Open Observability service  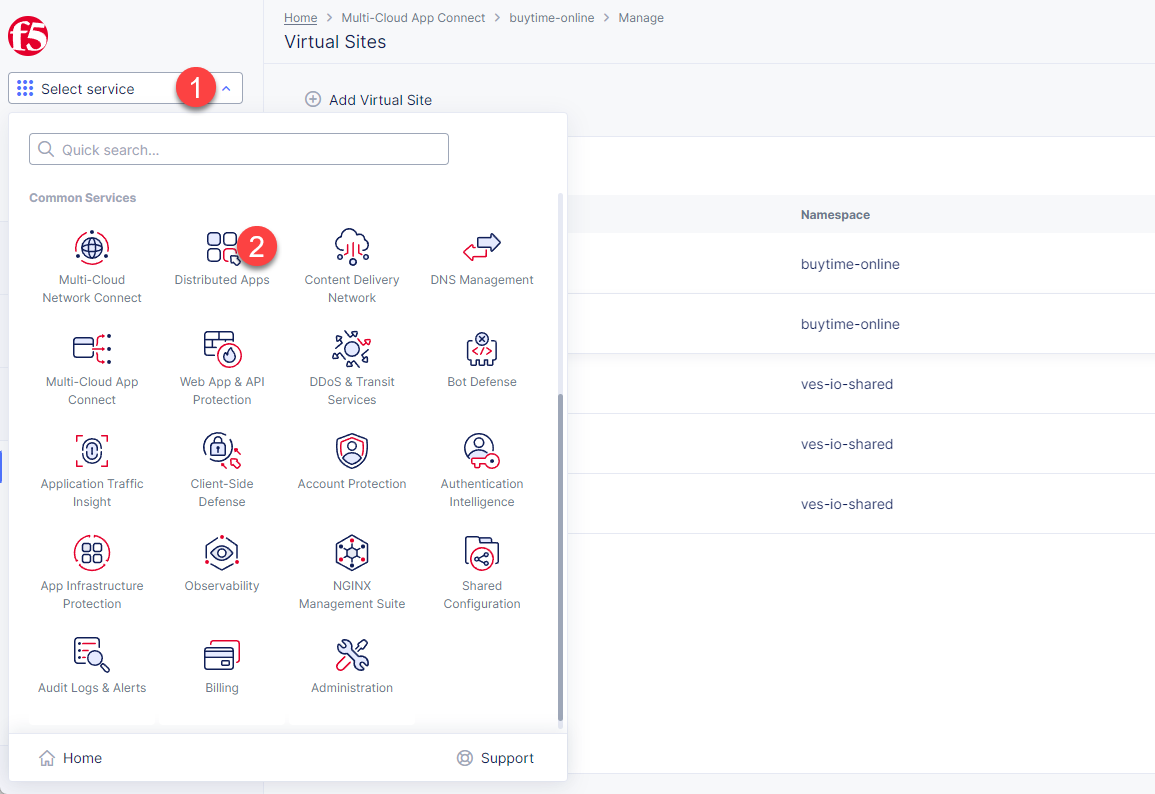[222, 563]
